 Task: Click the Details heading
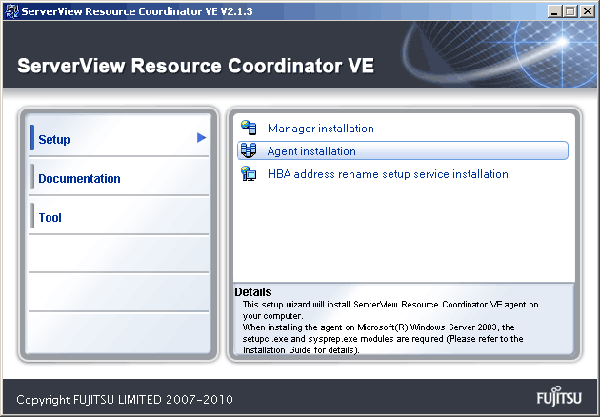pyautogui.click(x=253, y=292)
